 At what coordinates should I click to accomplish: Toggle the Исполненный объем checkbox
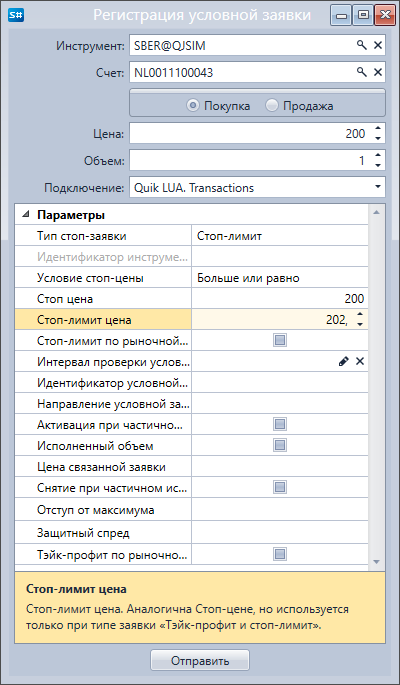point(279,445)
